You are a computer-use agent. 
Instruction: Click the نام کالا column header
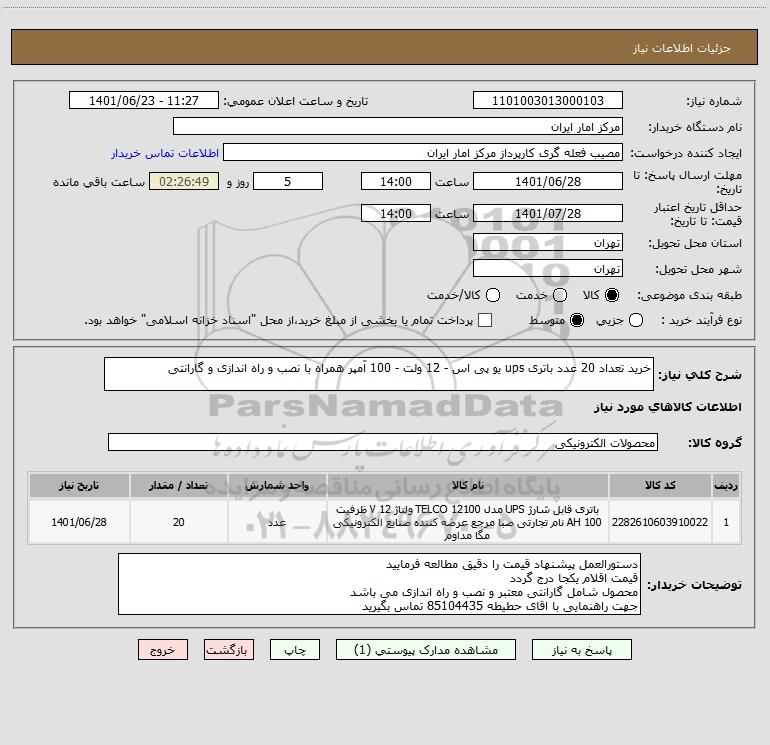click(x=468, y=485)
